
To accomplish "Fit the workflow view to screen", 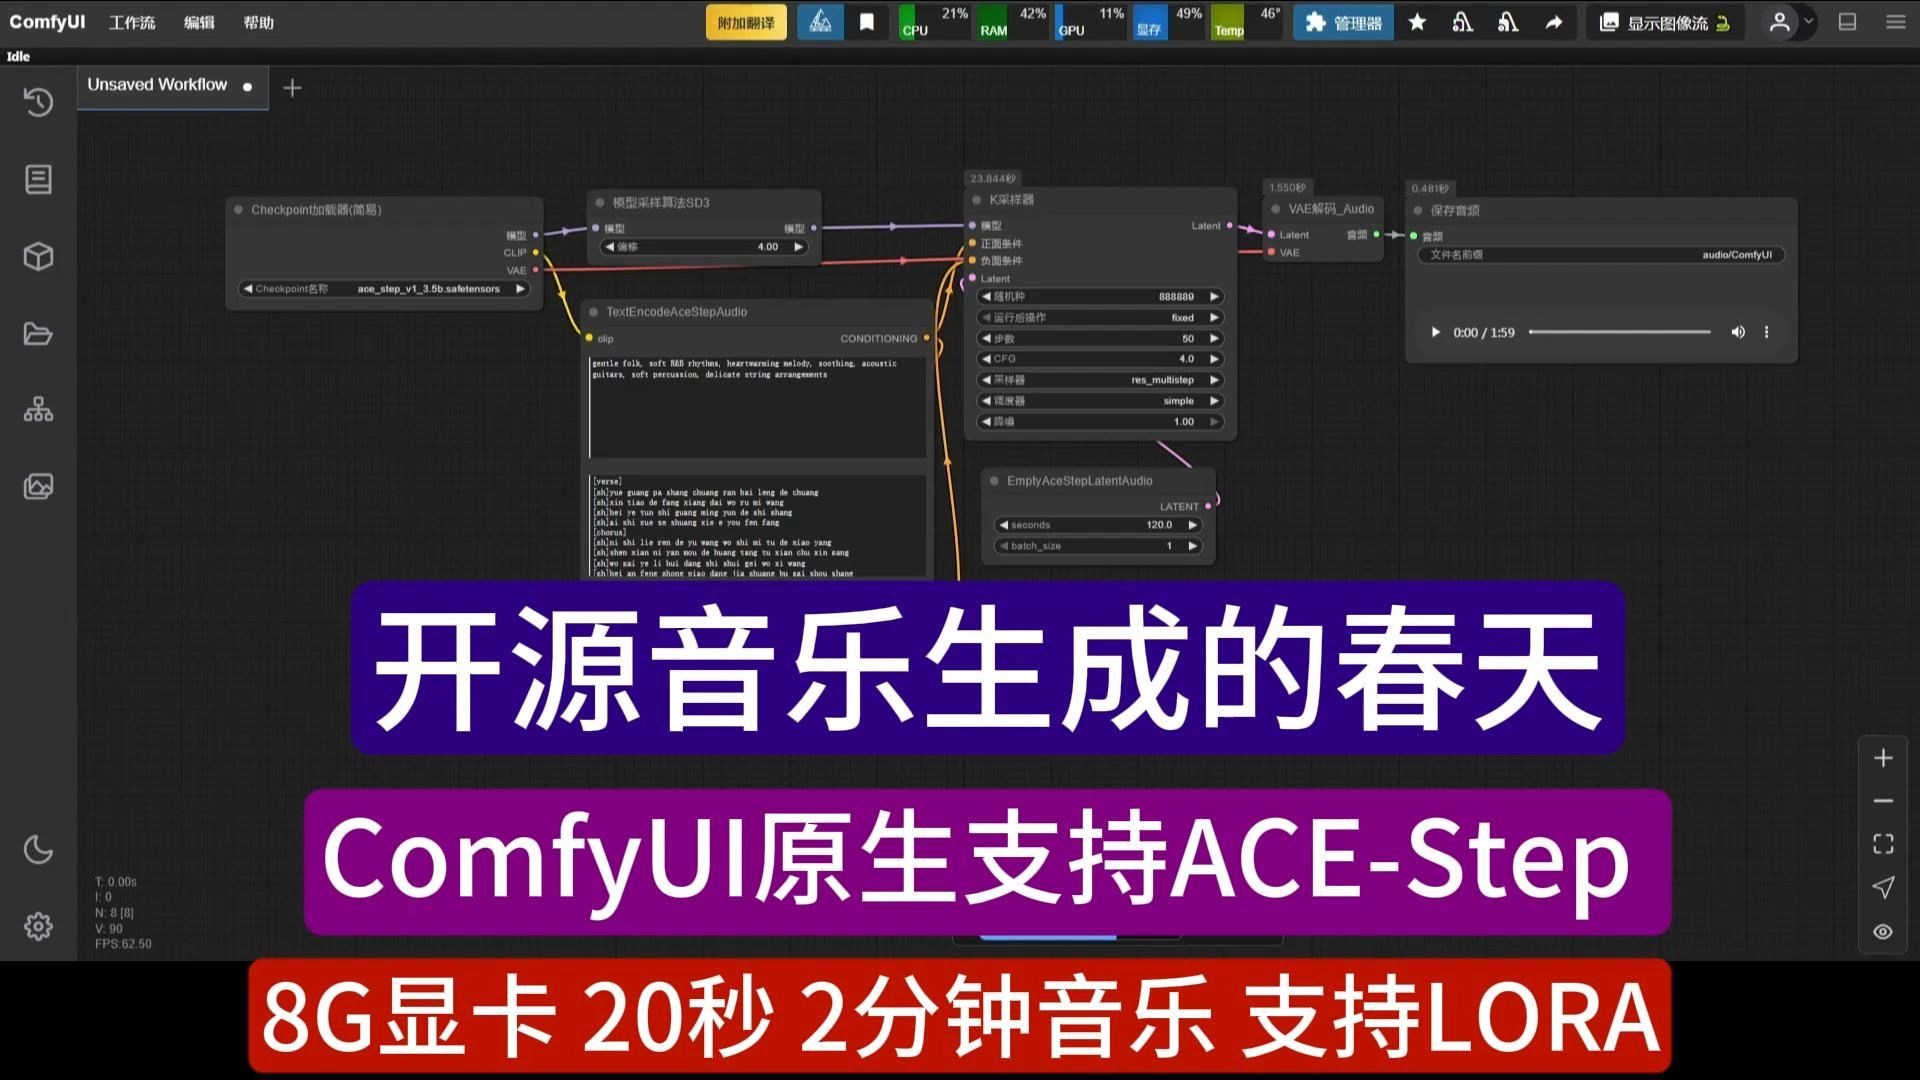I will 1883,844.
